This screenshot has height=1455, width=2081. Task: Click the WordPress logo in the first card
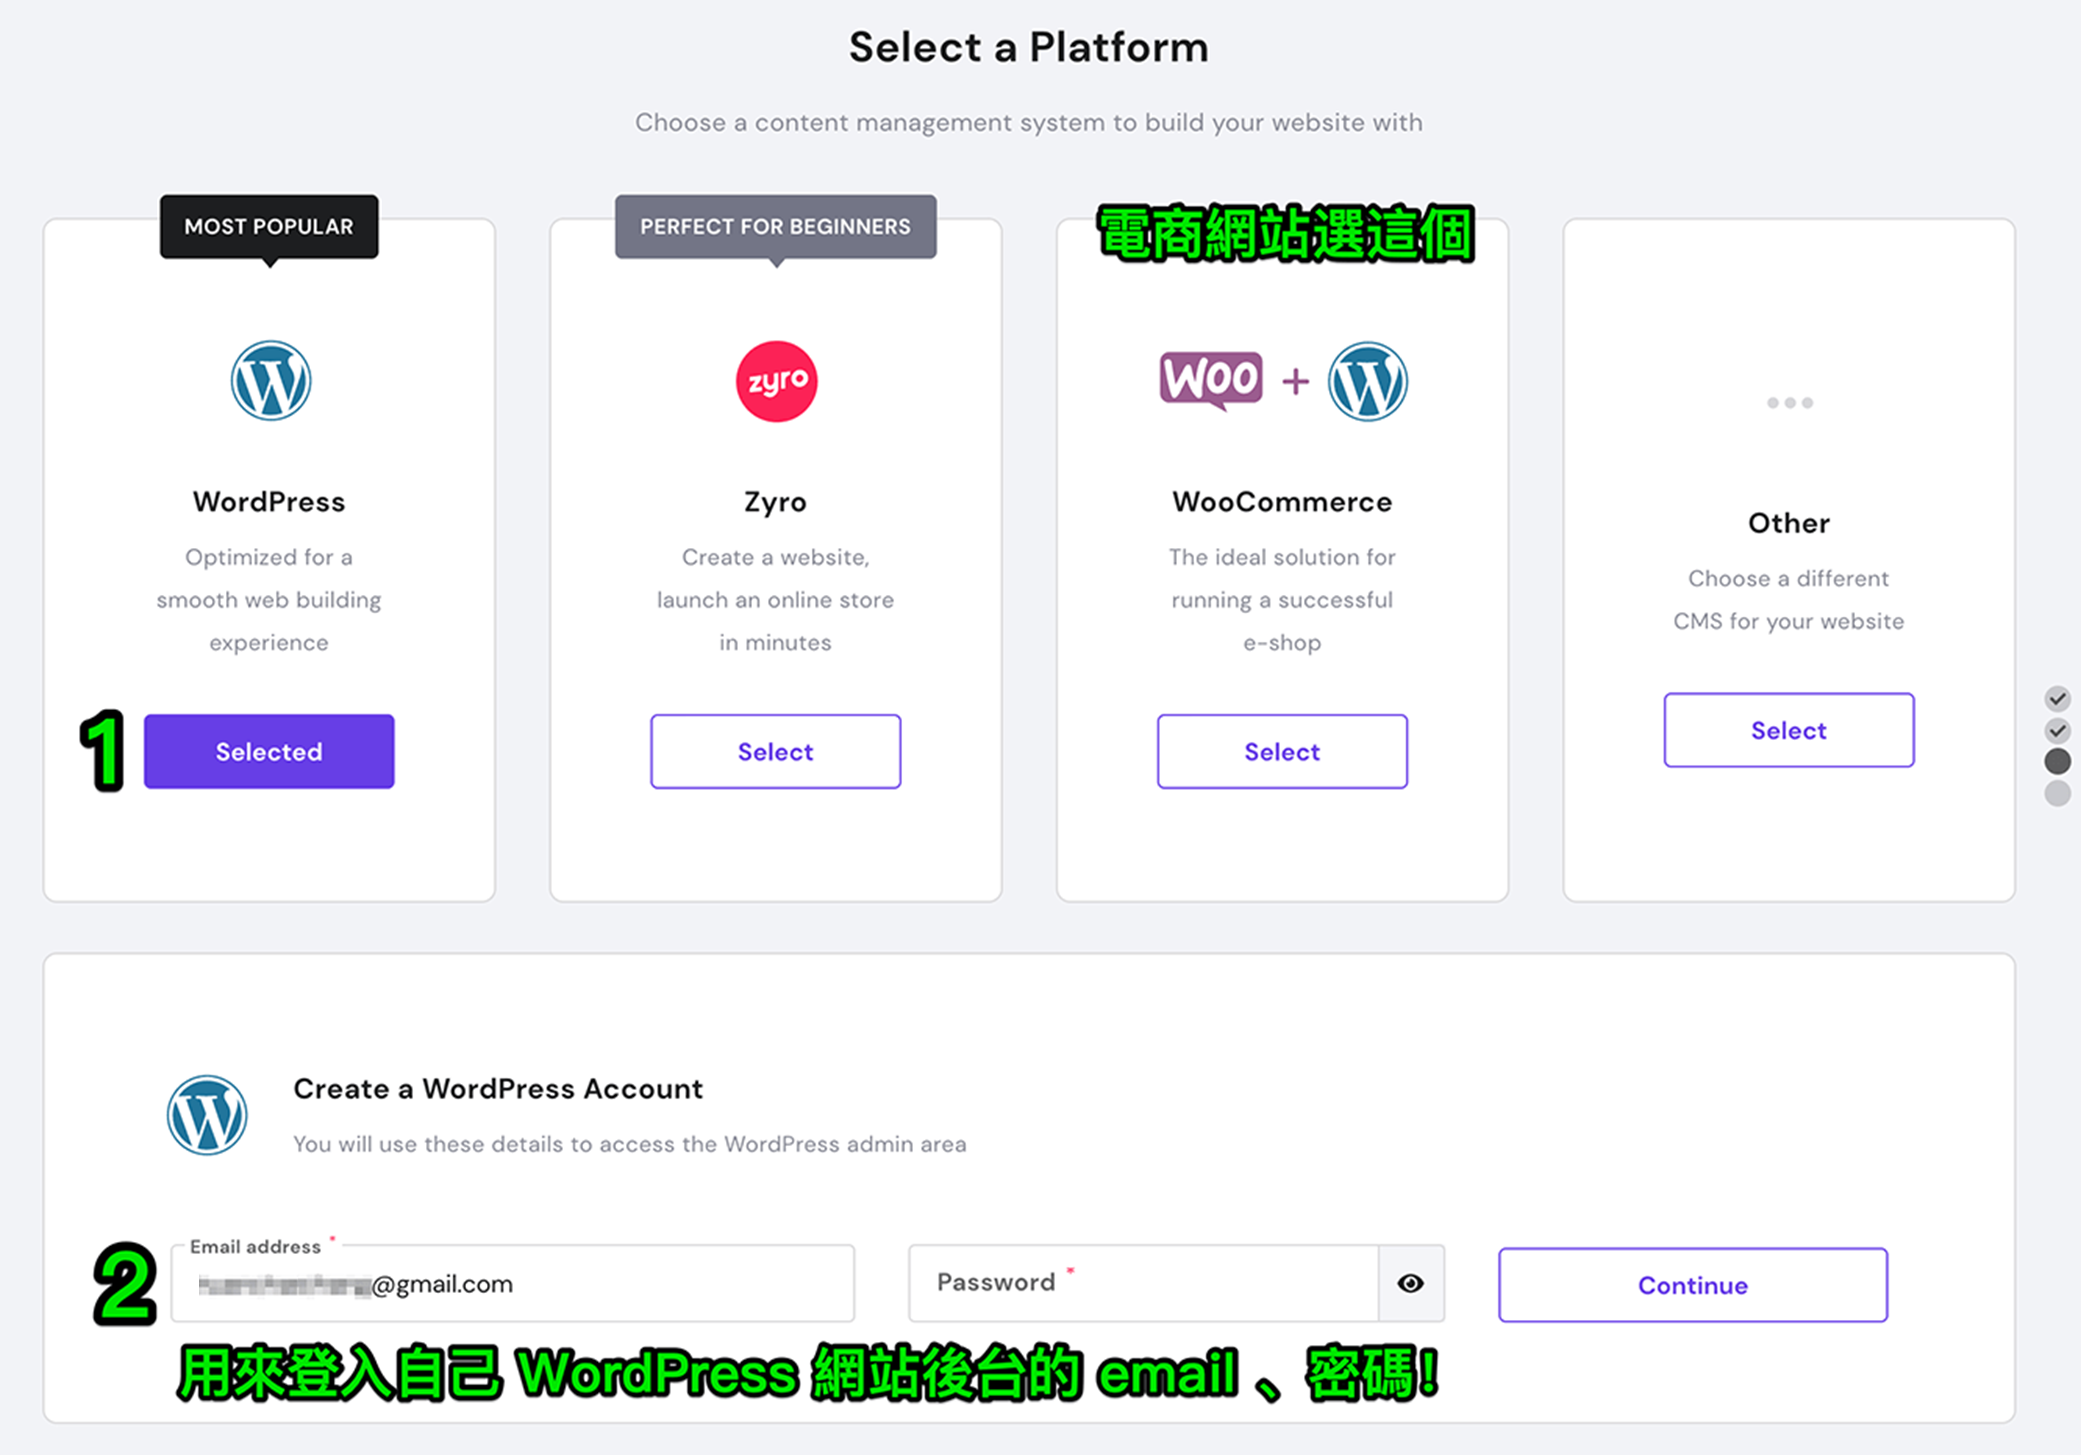[x=270, y=381]
